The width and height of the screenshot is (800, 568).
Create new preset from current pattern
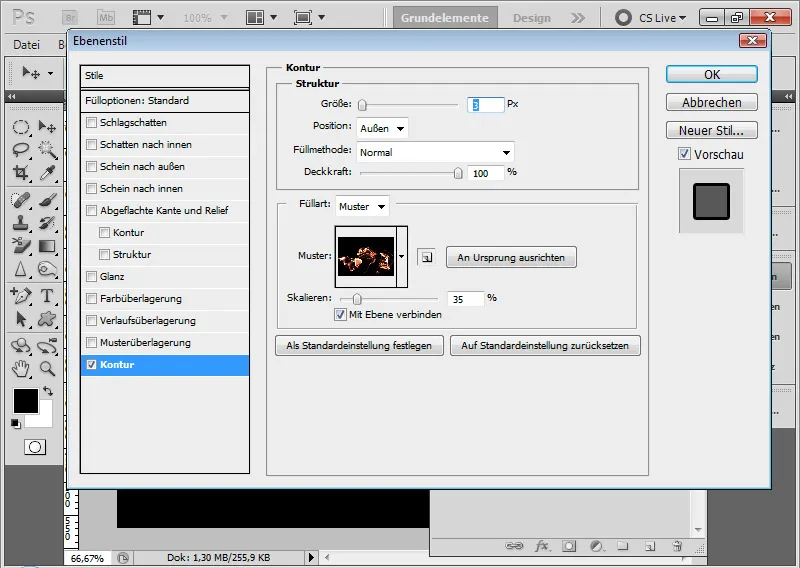pos(427,257)
